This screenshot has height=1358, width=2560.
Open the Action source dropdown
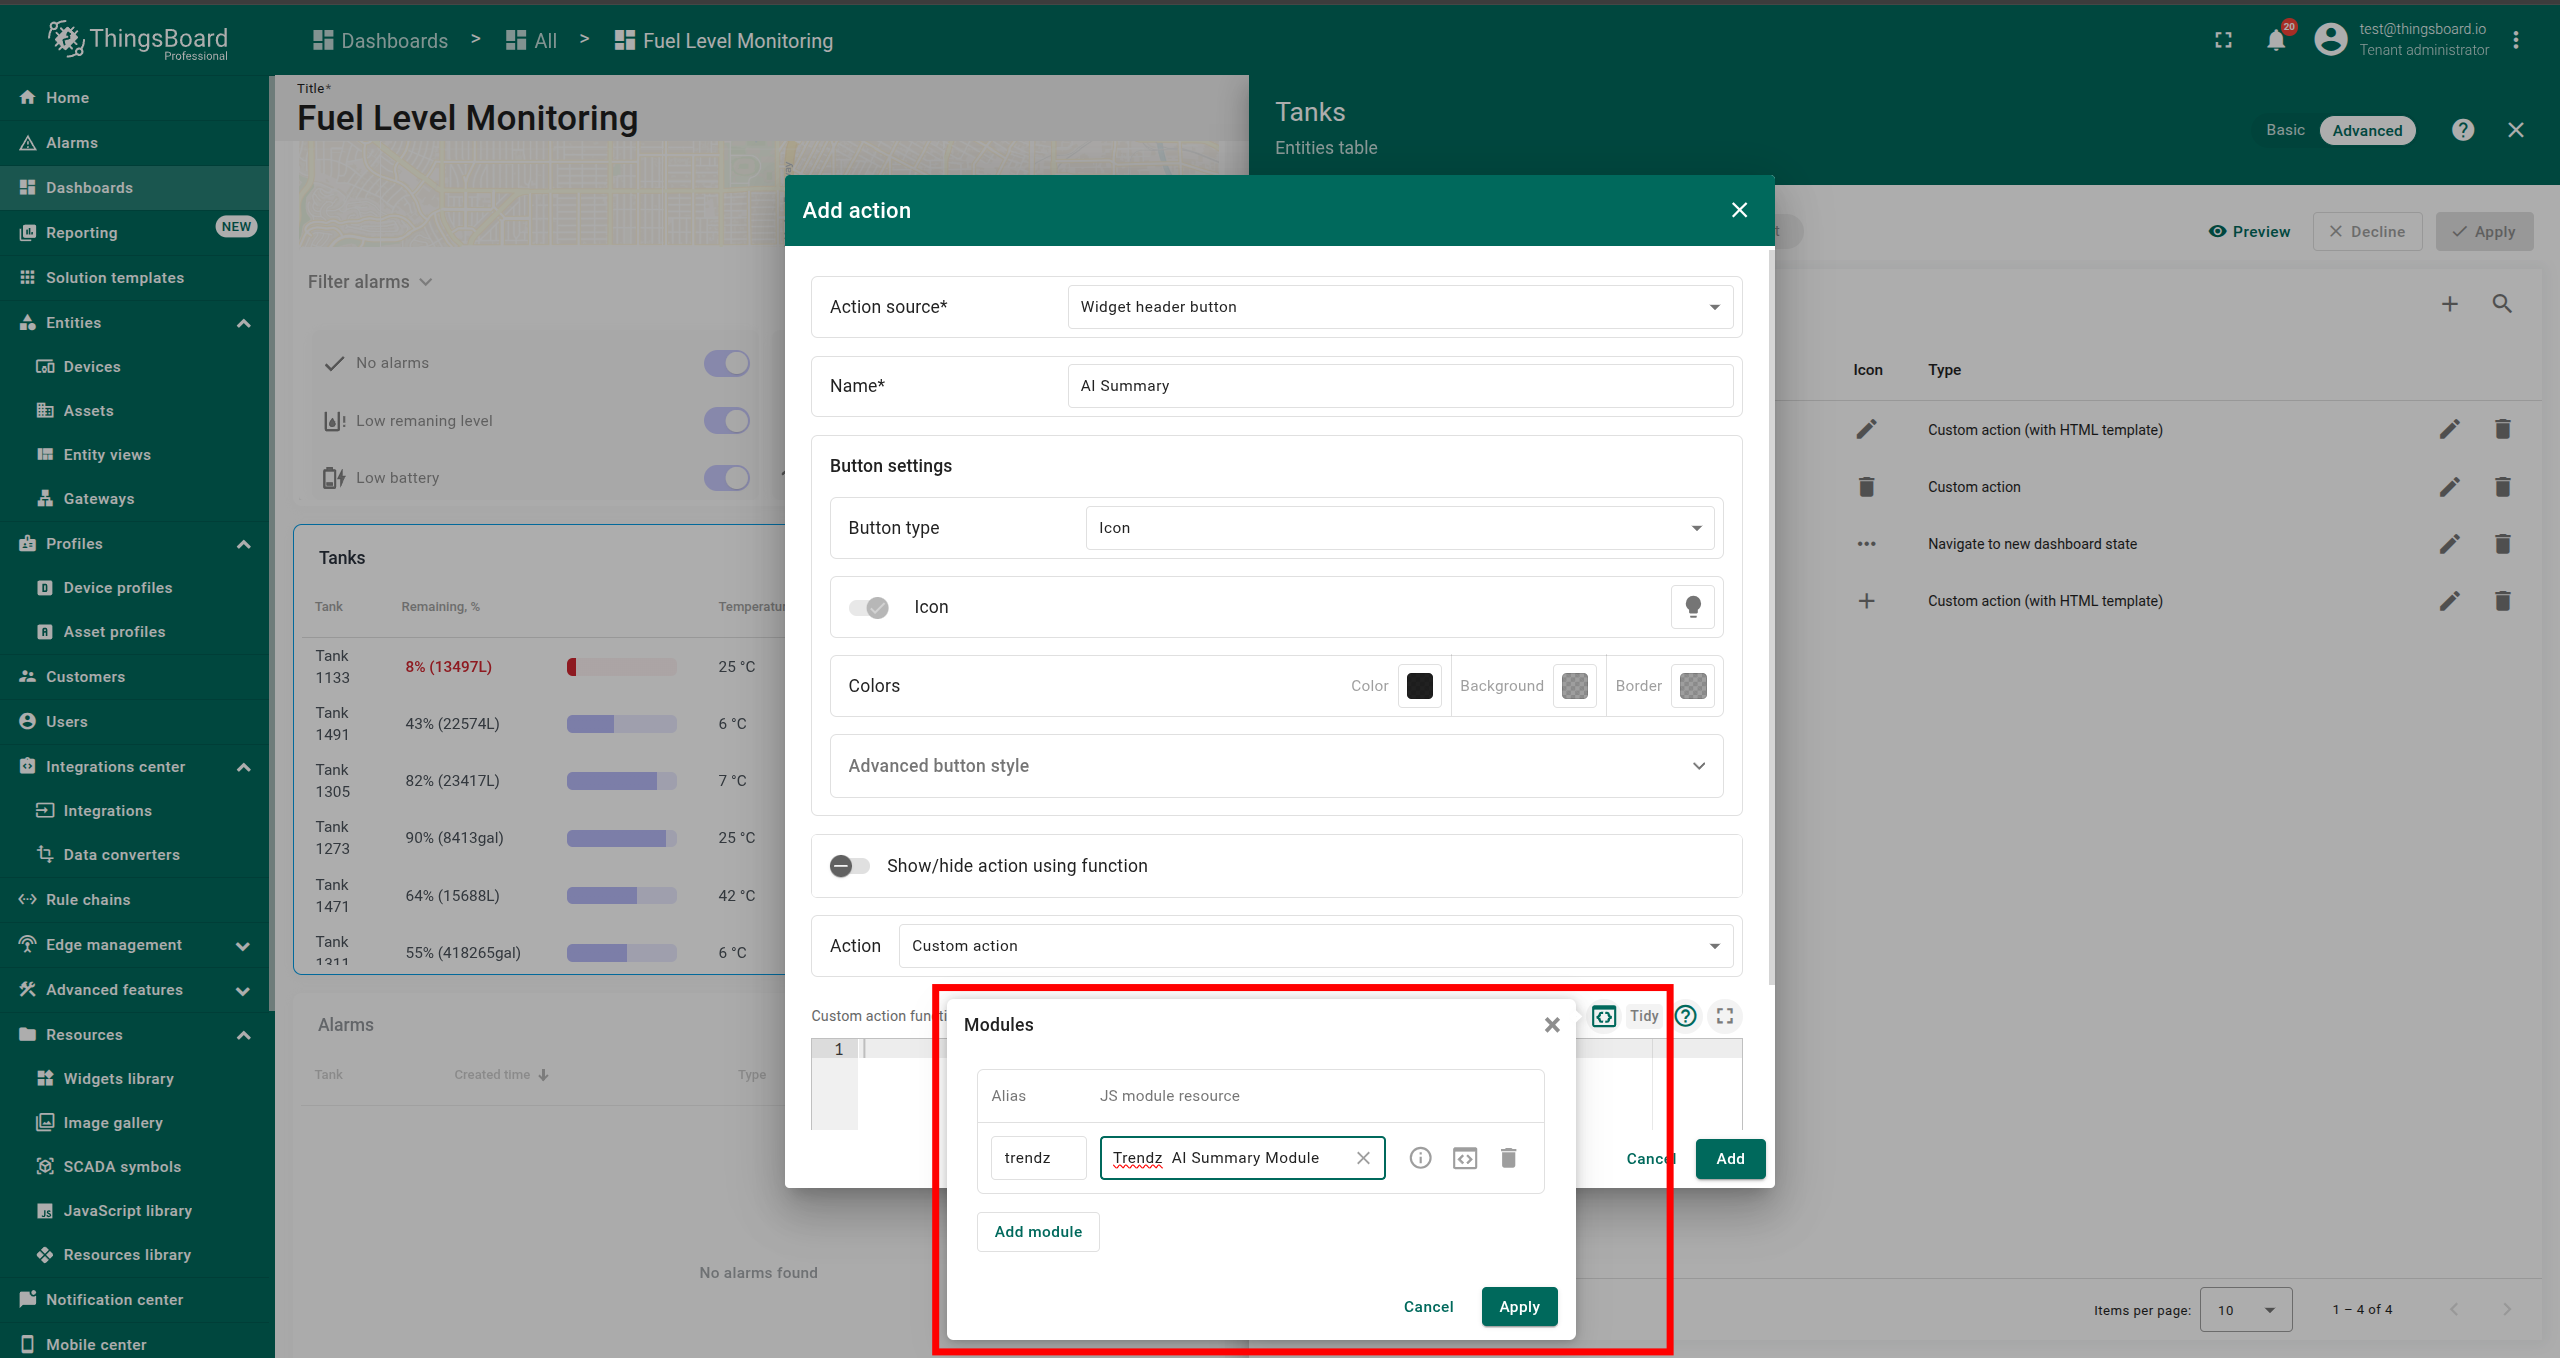tap(1400, 307)
